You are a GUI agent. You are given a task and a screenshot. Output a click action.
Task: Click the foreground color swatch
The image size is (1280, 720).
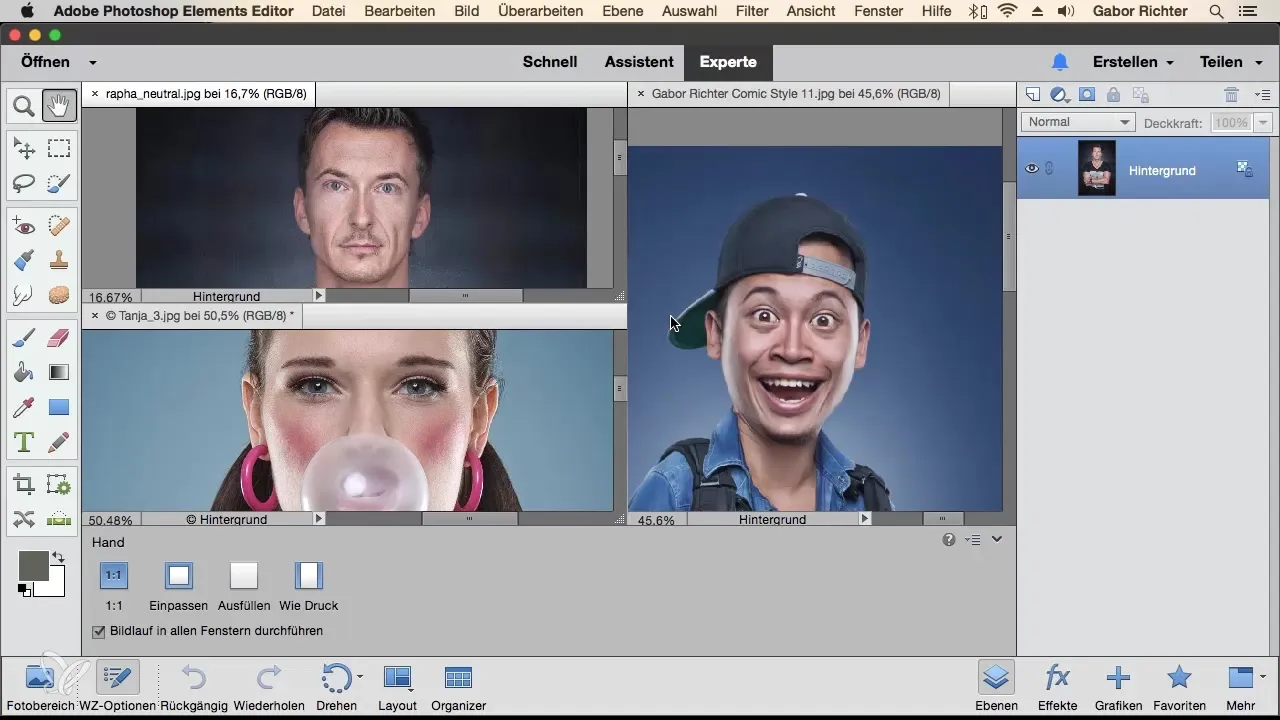click(33, 566)
